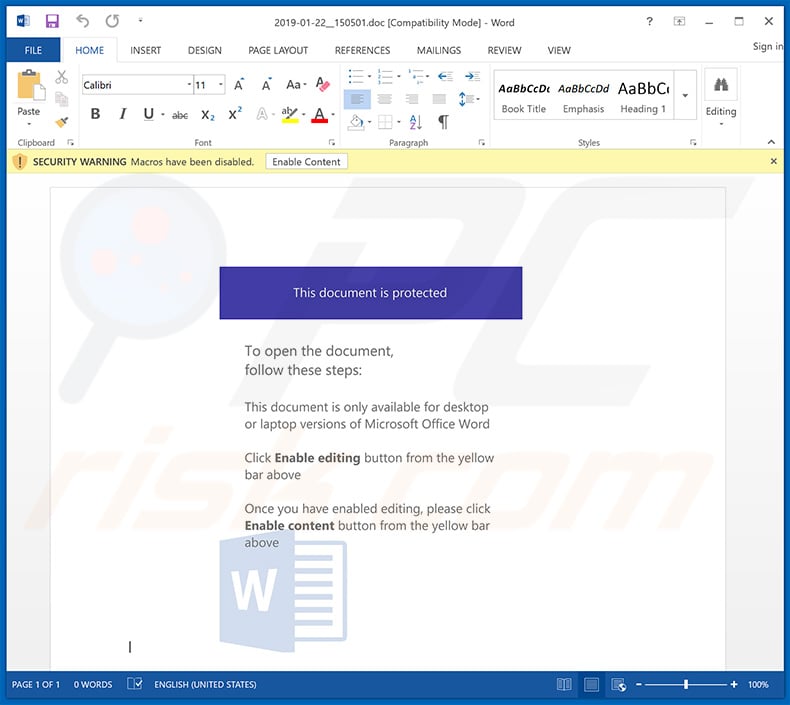Toggle Underline formatting
Image resolution: width=790 pixels, height=705 pixels.
[x=148, y=114]
